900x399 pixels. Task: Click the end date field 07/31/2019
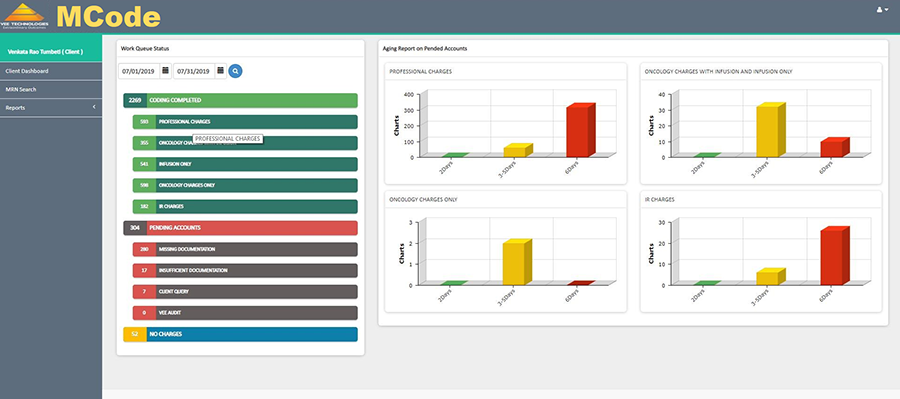195,71
